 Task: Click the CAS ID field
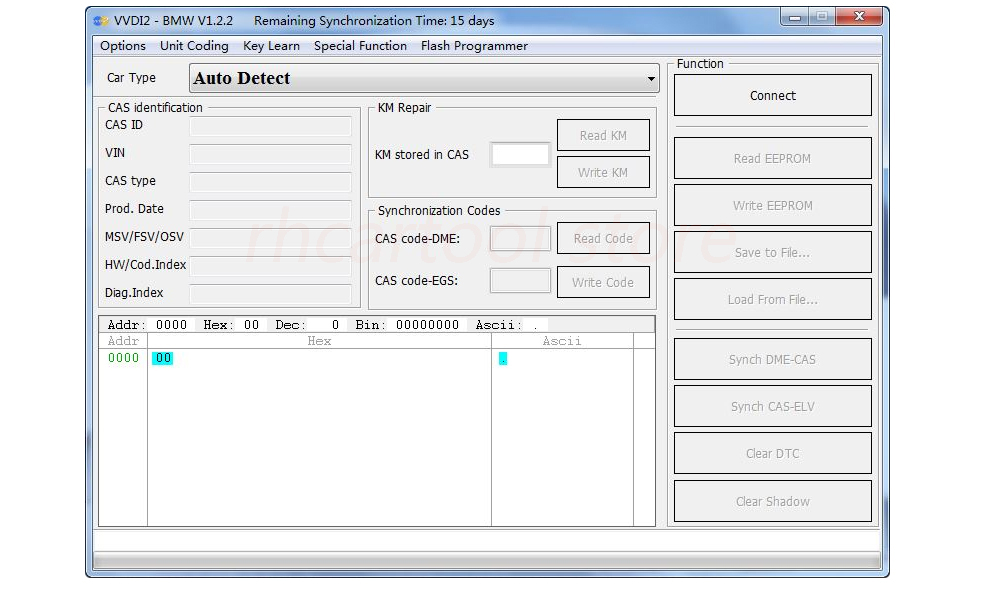270,126
